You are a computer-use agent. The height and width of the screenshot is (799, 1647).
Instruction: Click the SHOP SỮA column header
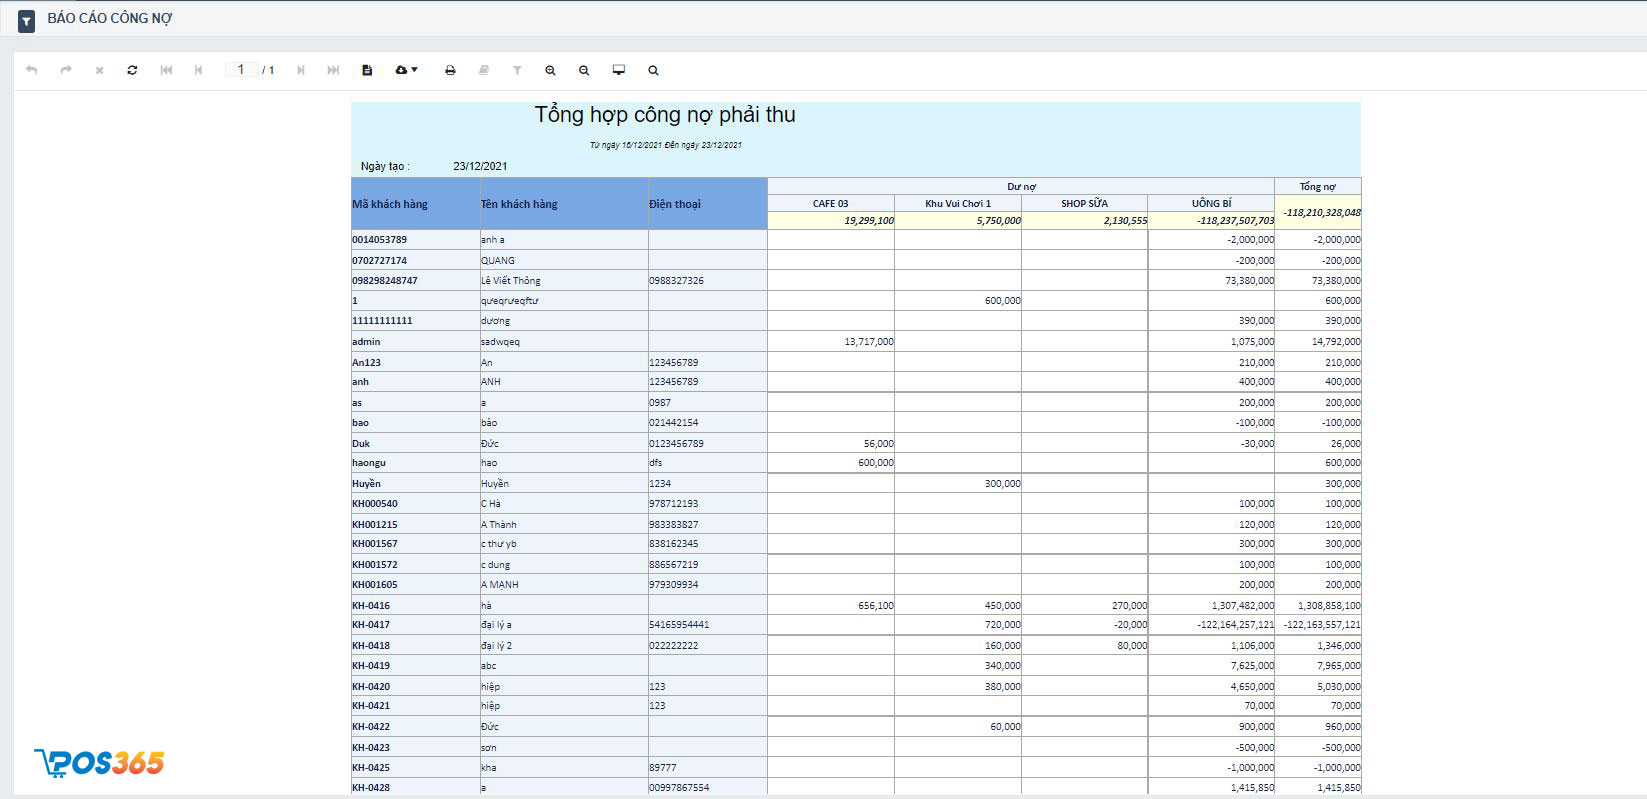click(x=1084, y=203)
